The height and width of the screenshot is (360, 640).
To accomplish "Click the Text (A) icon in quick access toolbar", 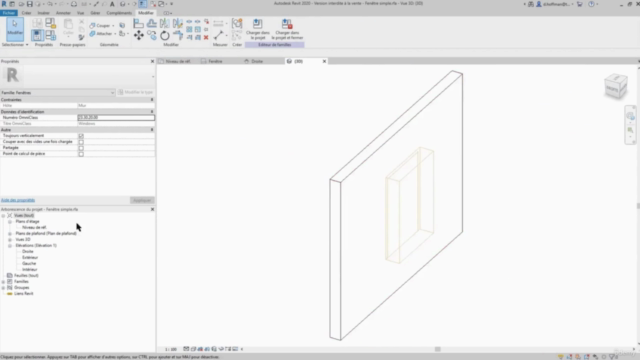I will [112, 4].
